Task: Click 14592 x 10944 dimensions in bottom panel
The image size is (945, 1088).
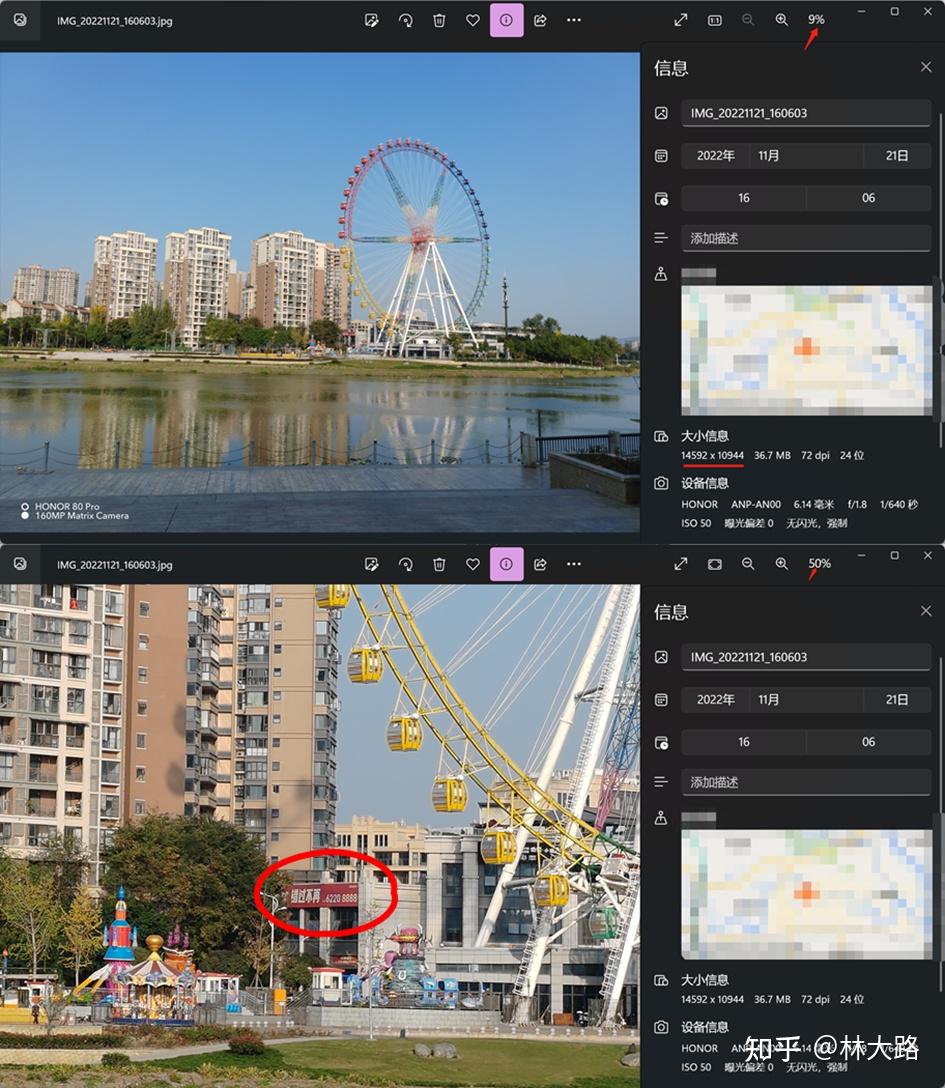Action: pos(712,999)
